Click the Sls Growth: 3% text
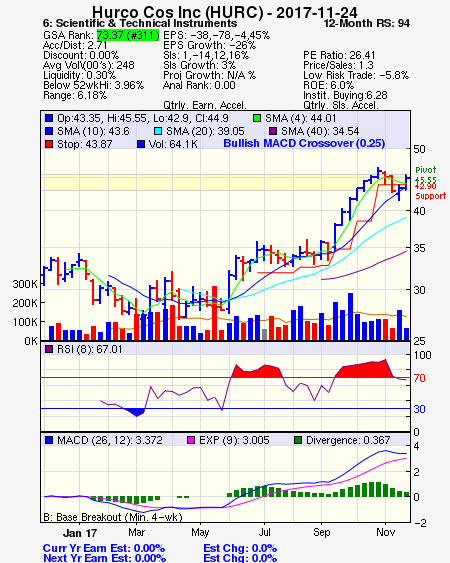The height and width of the screenshot is (563, 450). pos(200,65)
